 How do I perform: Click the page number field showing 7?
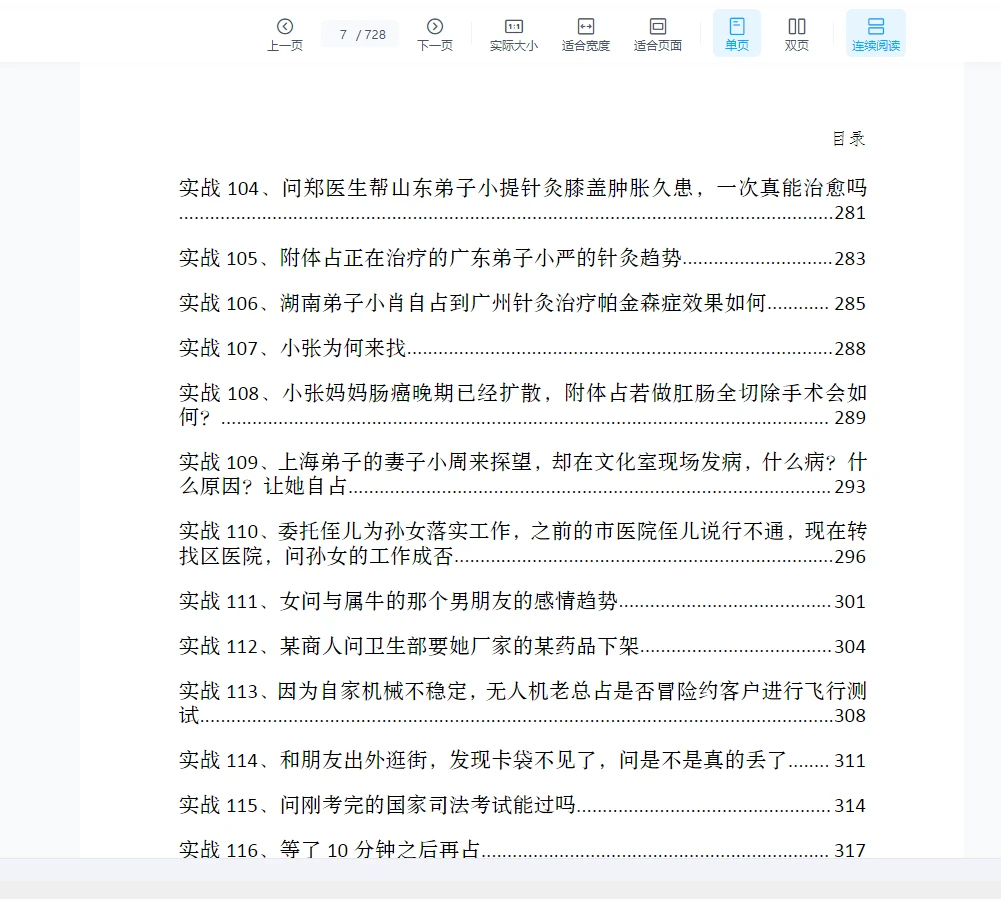pos(343,34)
